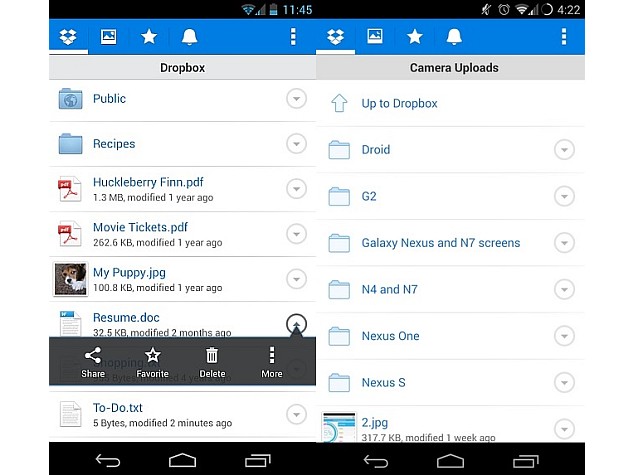Open the Nexus S folder

click(450, 383)
